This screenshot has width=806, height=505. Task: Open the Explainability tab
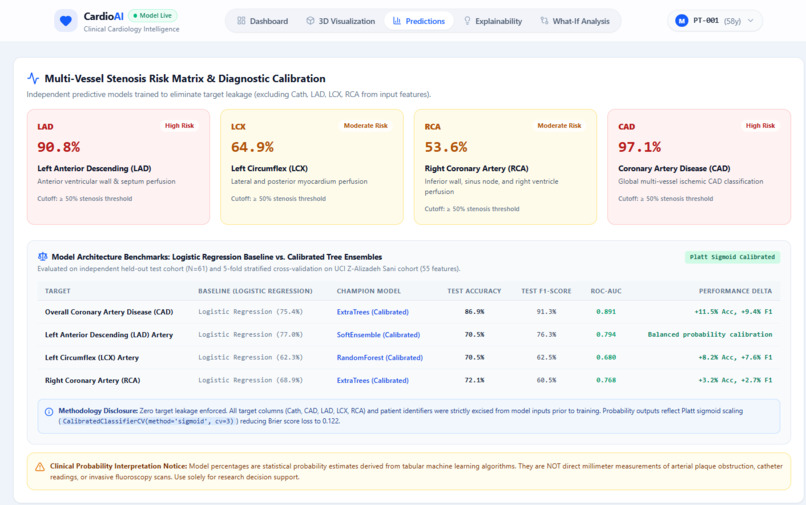pyautogui.click(x=493, y=21)
